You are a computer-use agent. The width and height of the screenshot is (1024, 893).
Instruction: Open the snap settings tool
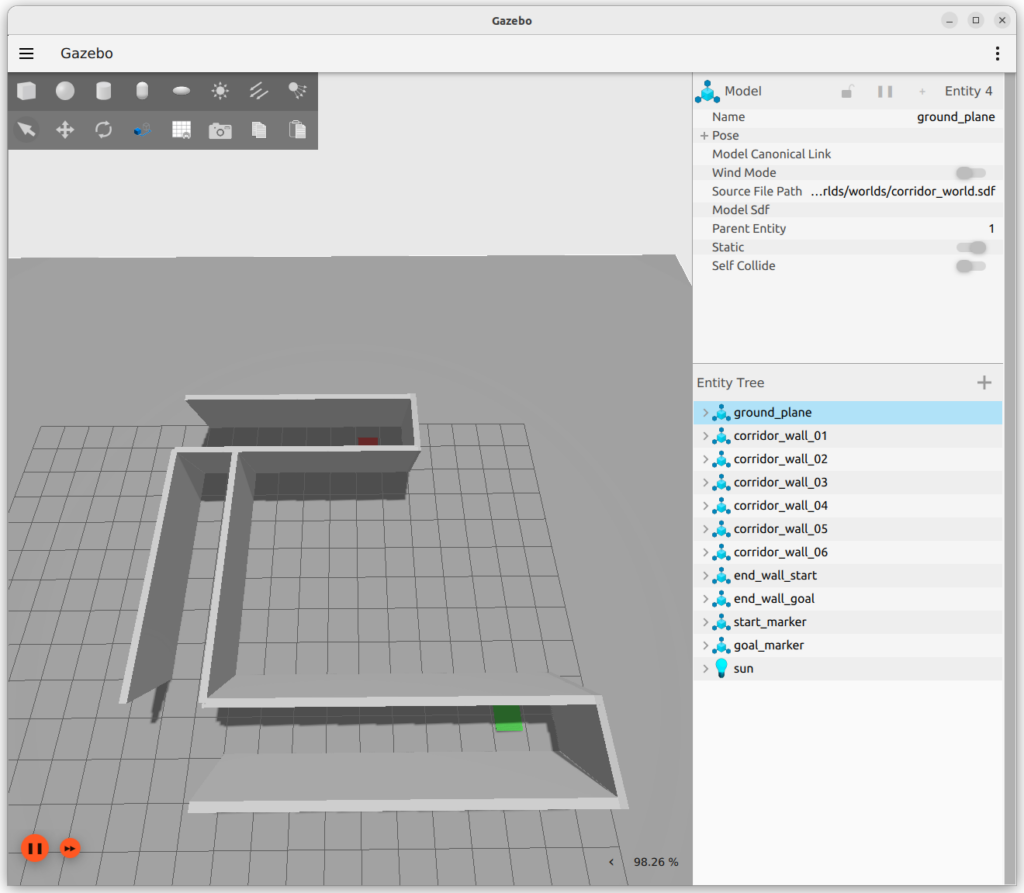coord(142,129)
